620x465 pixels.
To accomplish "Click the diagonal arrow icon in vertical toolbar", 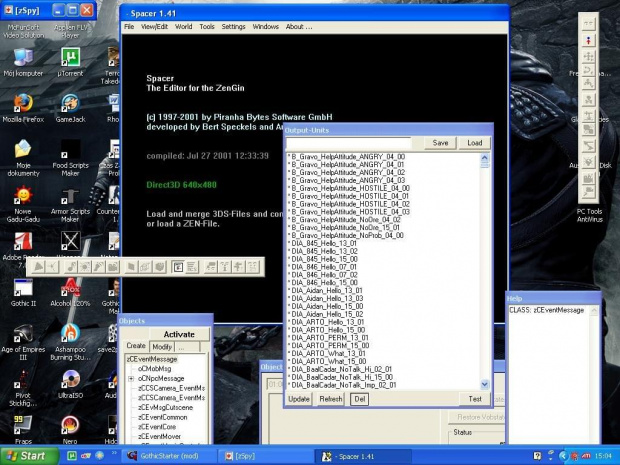I will click(589, 146).
